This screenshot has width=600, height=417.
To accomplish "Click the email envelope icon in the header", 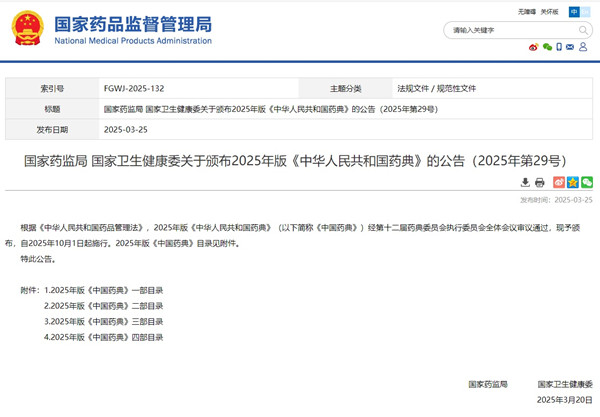I will [570, 47].
